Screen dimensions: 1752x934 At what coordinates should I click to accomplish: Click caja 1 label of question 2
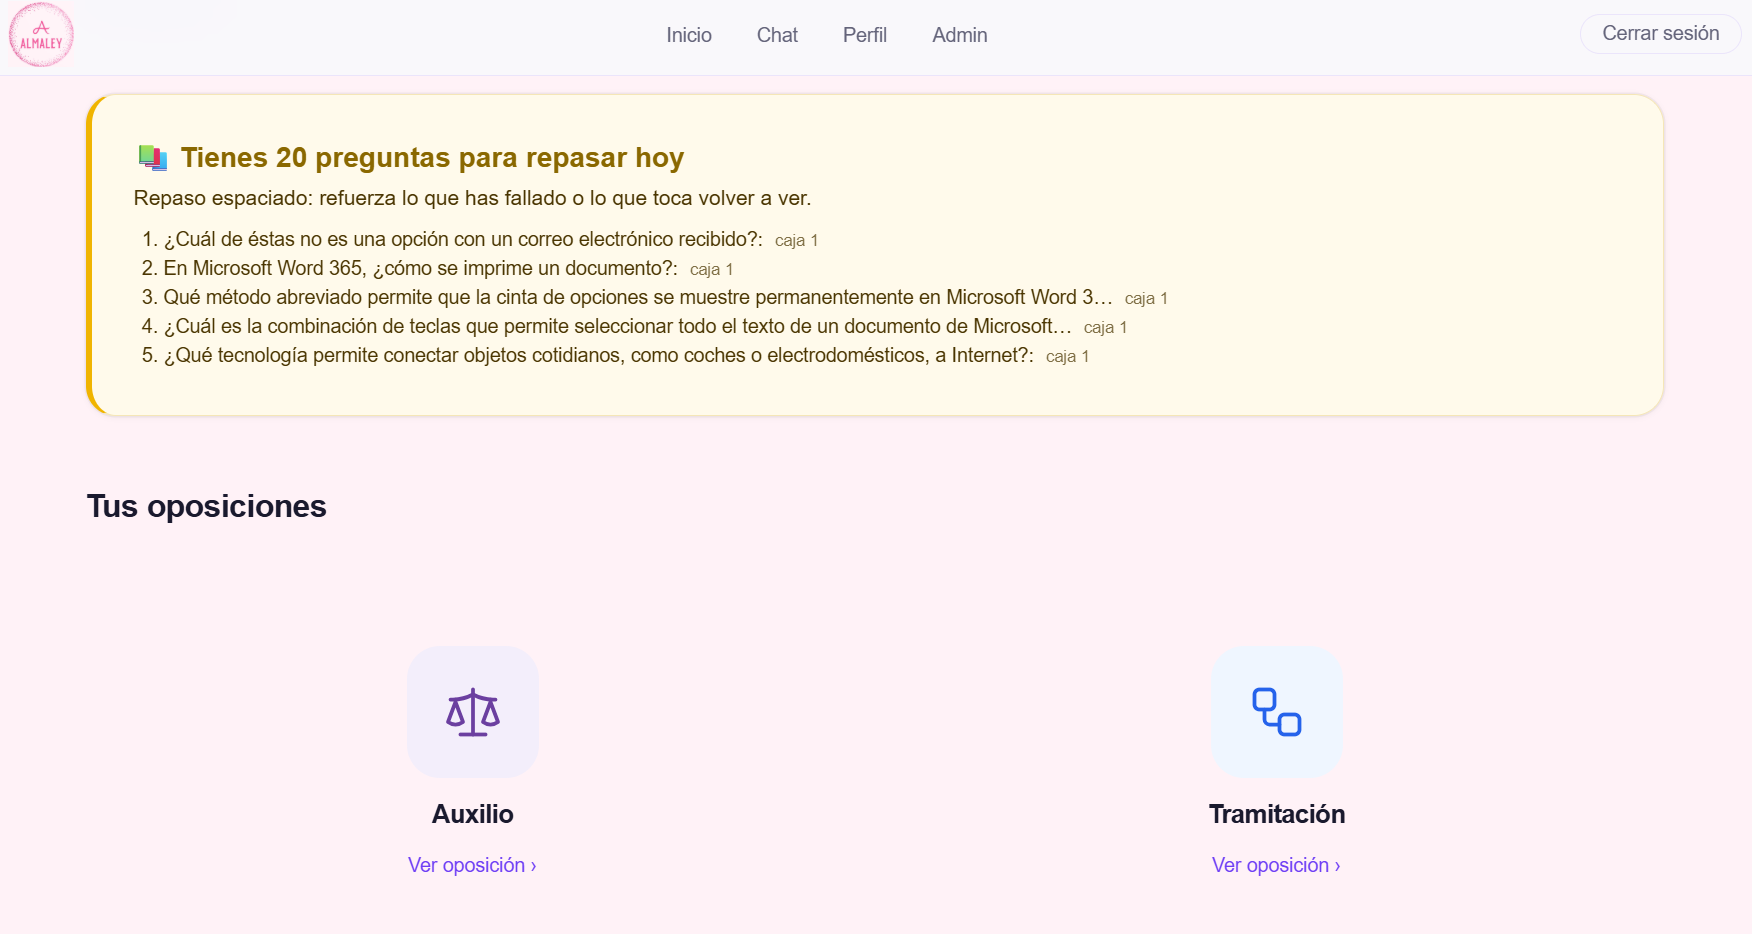(711, 269)
